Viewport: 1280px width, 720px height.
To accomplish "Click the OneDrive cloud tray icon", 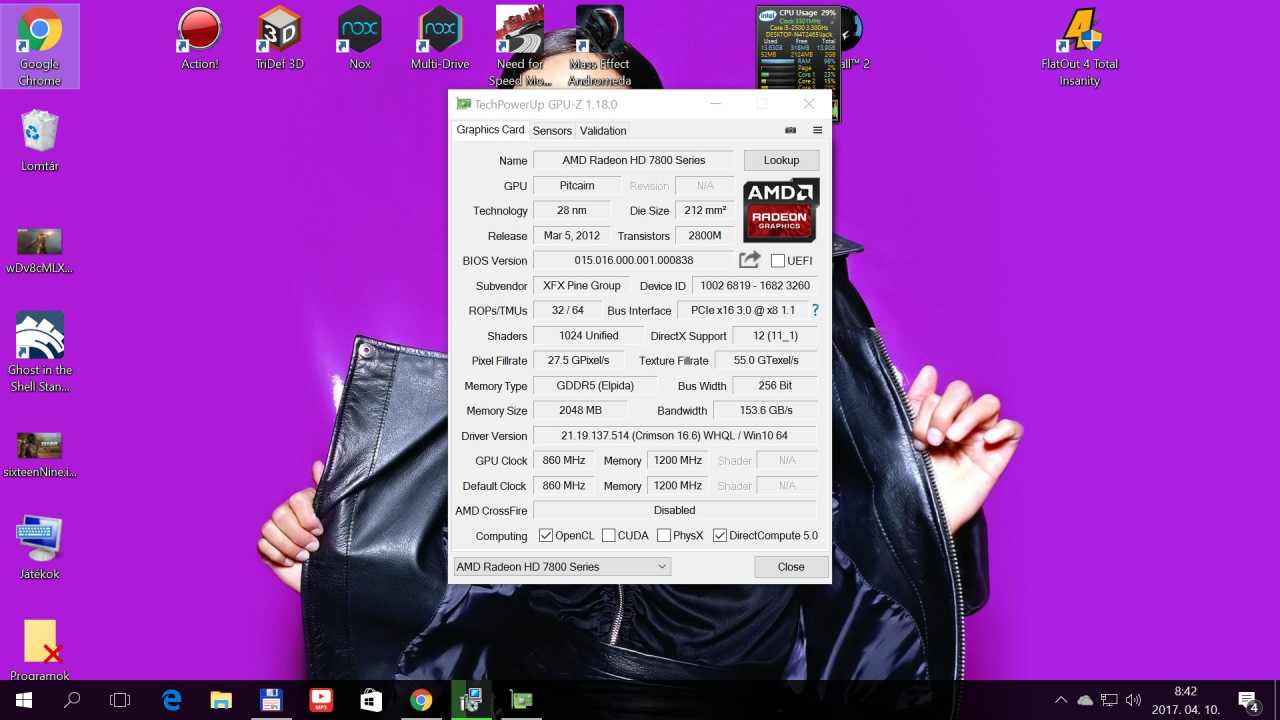I will 1085,700.
